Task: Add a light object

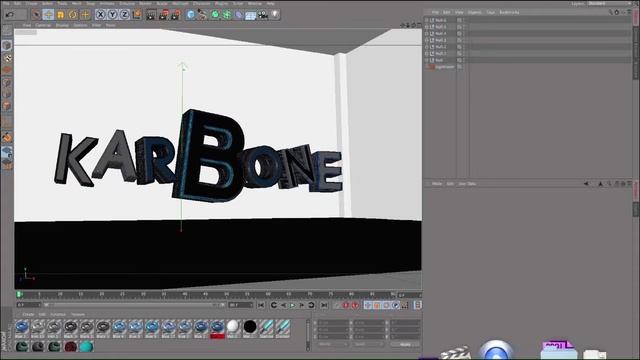Action: click(x=275, y=15)
